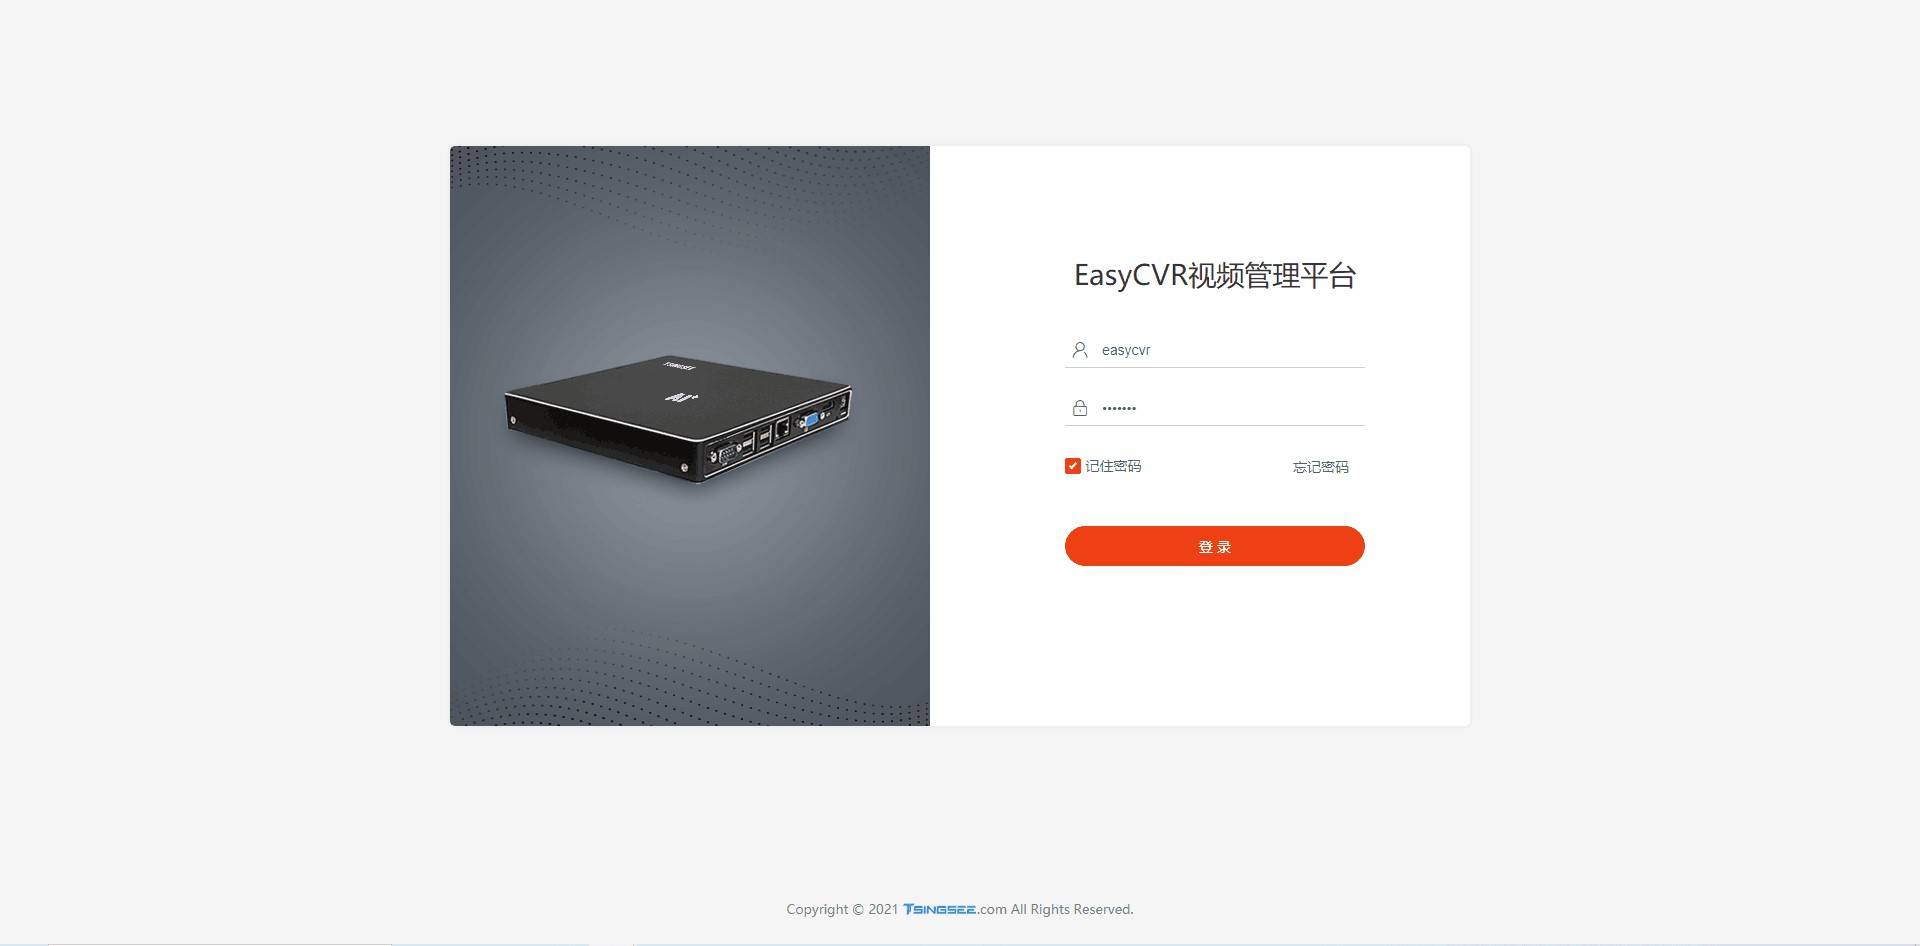
Task: Click the Tsingsee logo in the footer
Action: pos(939,909)
